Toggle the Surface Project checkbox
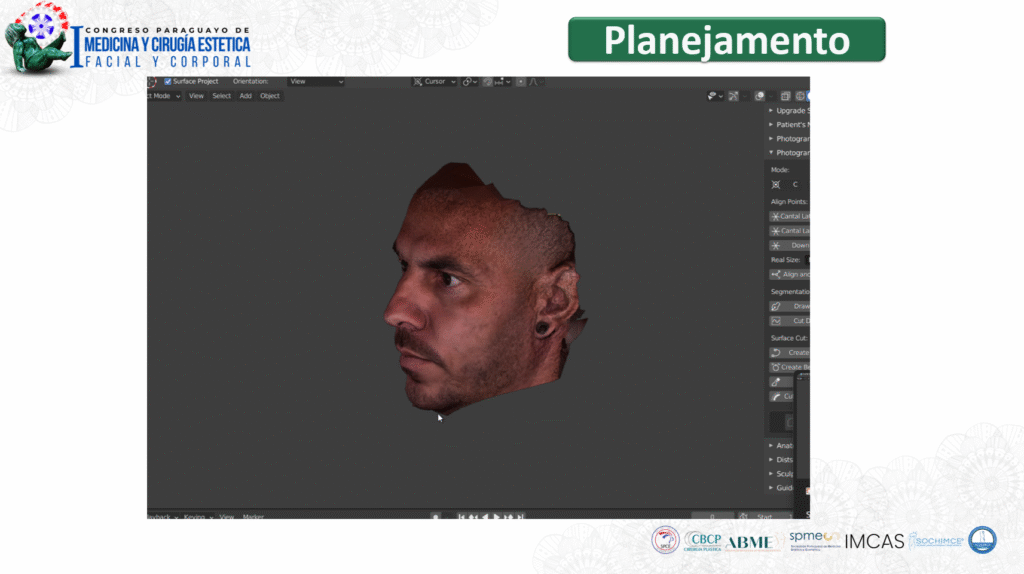This screenshot has height=574, width=1024. coord(168,82)
